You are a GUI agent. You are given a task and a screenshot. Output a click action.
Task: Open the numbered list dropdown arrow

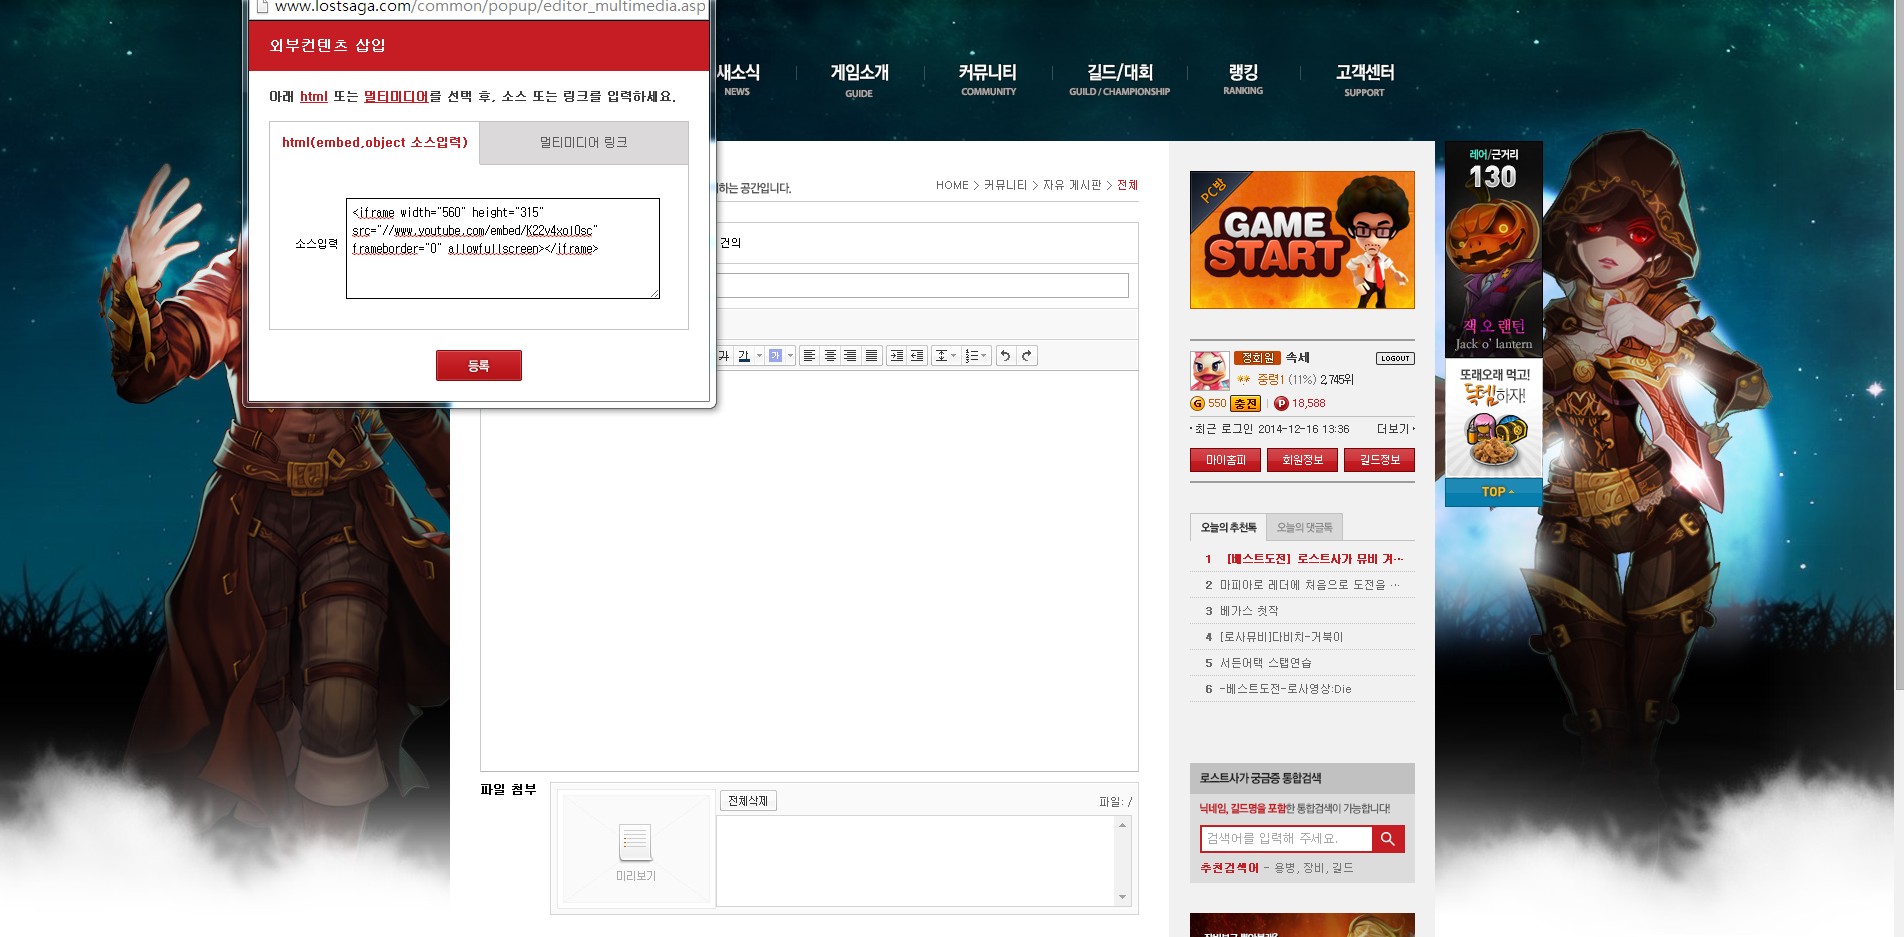(x=984, y=356)
